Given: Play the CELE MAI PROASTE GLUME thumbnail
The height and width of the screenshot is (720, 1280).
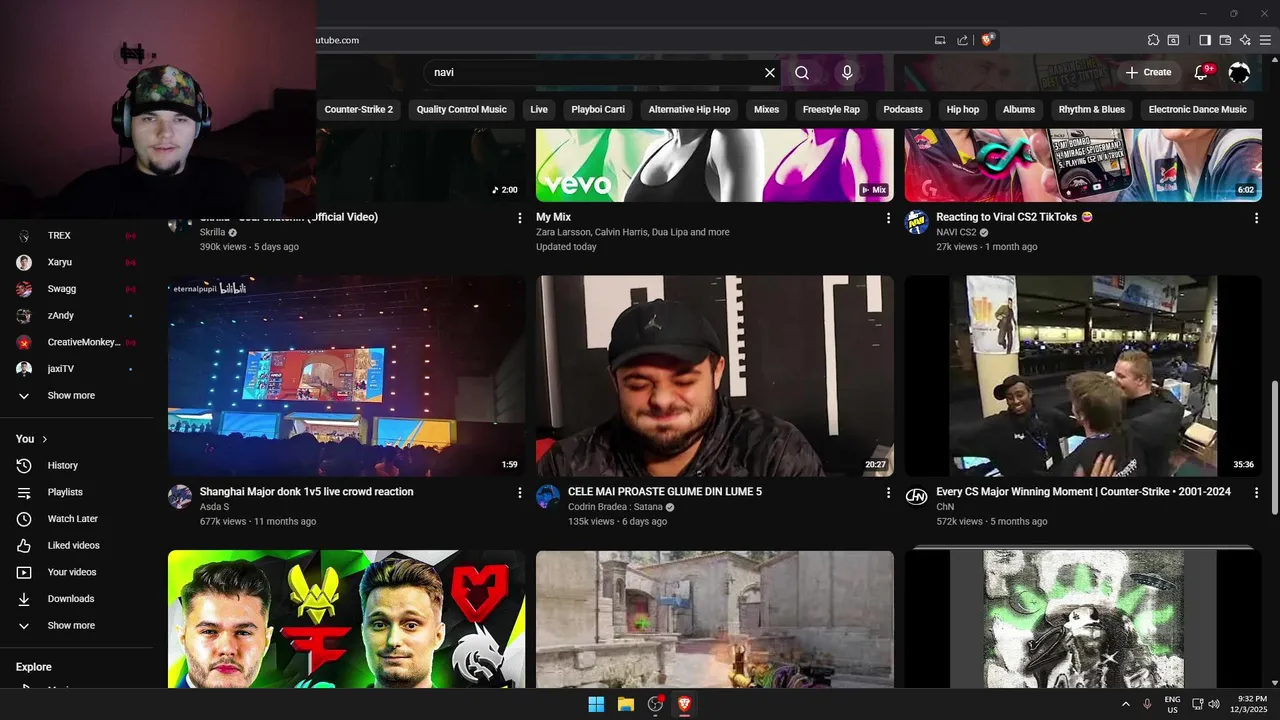Looking at the screenshot, I should (x=715, y=376).
